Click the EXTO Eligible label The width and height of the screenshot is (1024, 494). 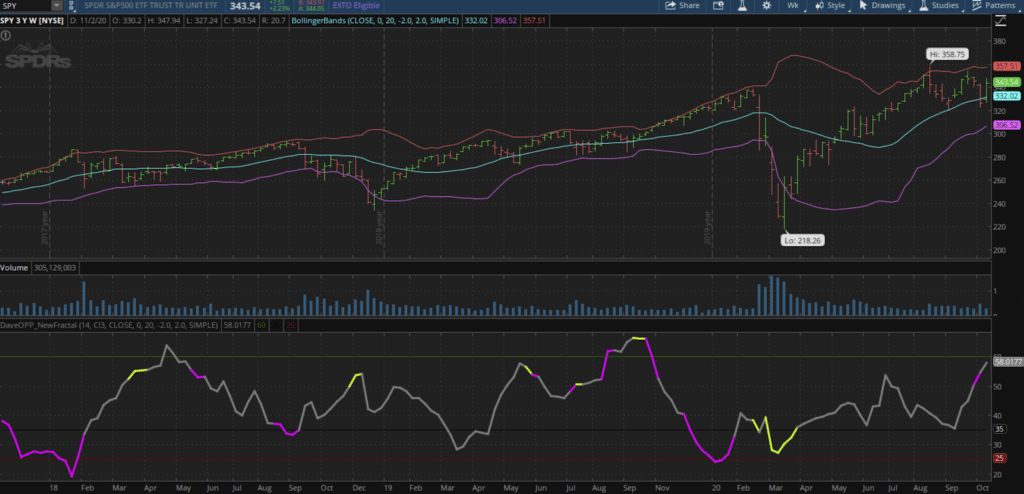click(354, 5)
